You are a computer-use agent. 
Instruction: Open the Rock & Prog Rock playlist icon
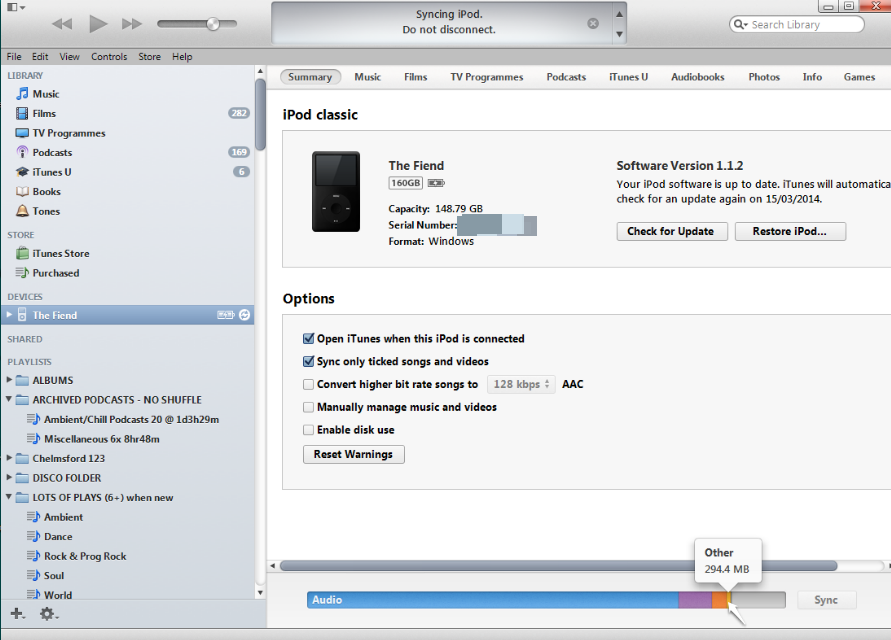pyautogui.click(x=34, y=556)
